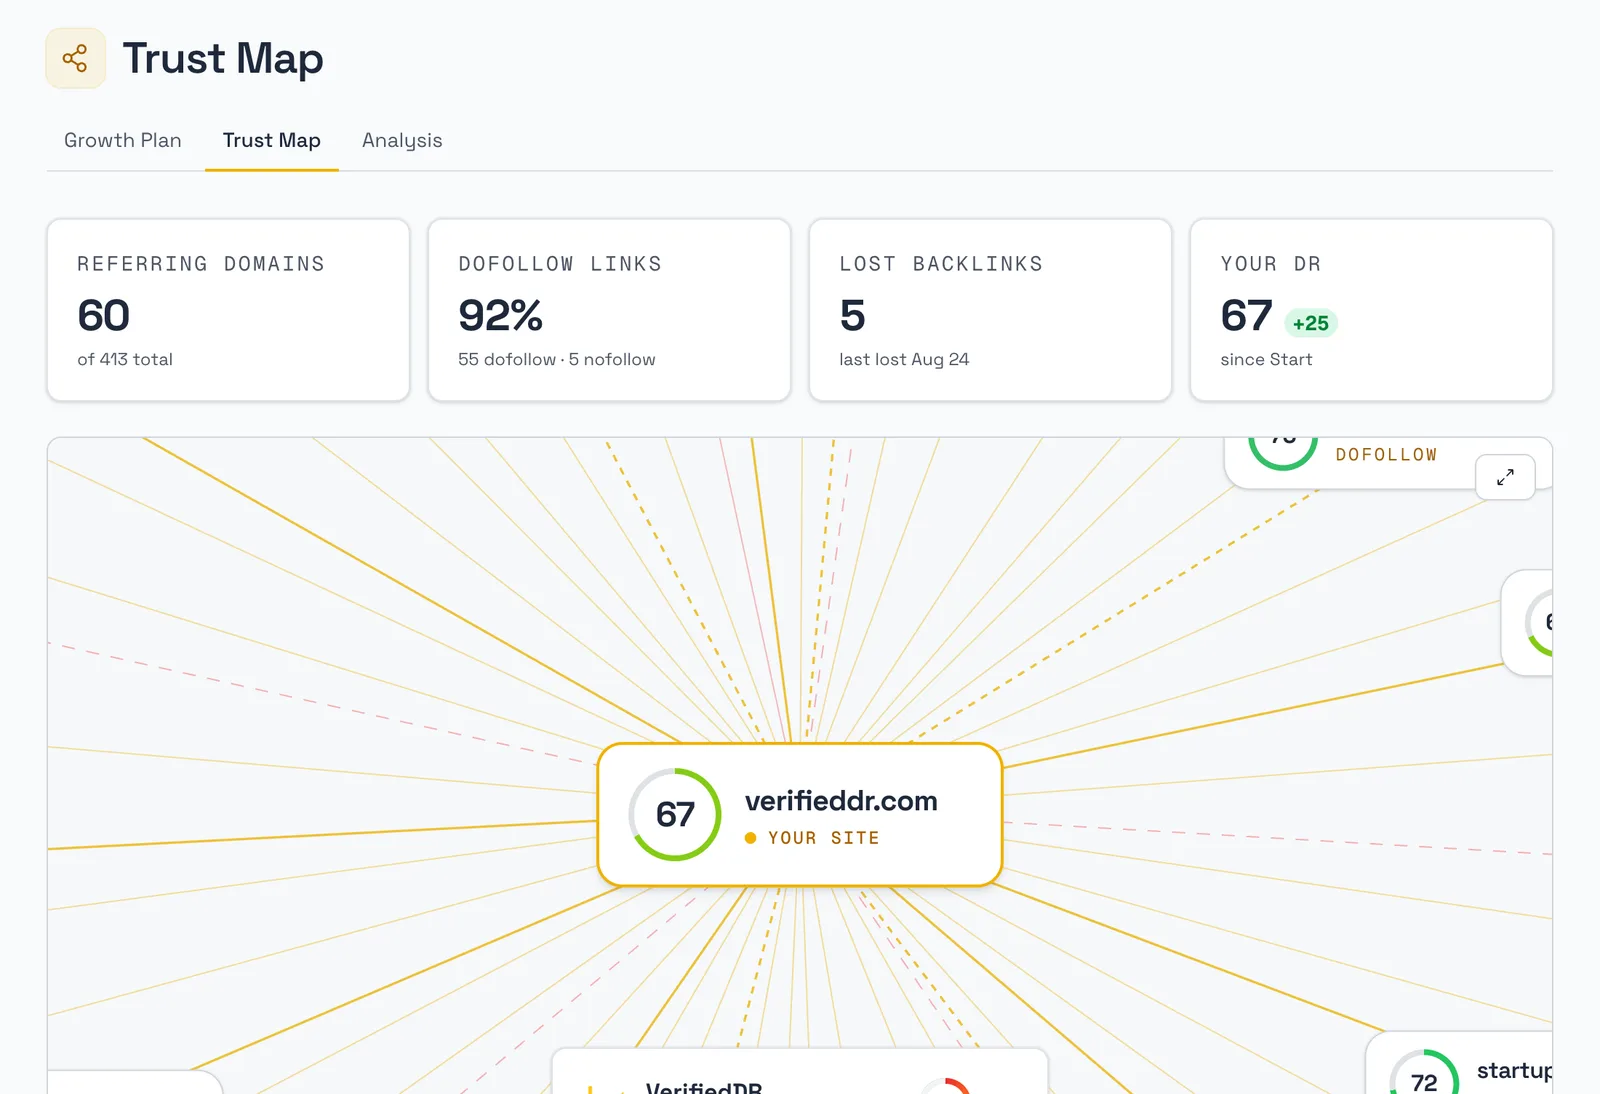Click the Trust Map page heading
The image size is (1600, 1094).
(x=223, y=58)
